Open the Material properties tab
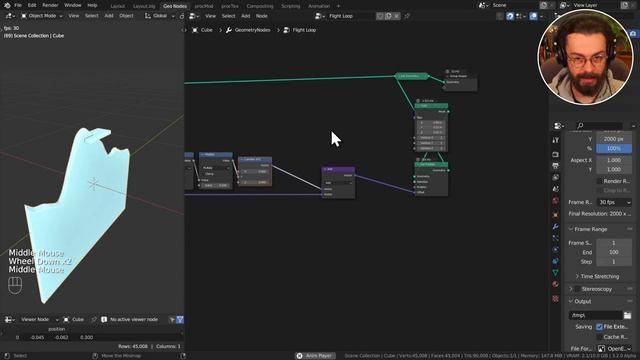This screenshot has height=360, width=640. pos(556,284)
